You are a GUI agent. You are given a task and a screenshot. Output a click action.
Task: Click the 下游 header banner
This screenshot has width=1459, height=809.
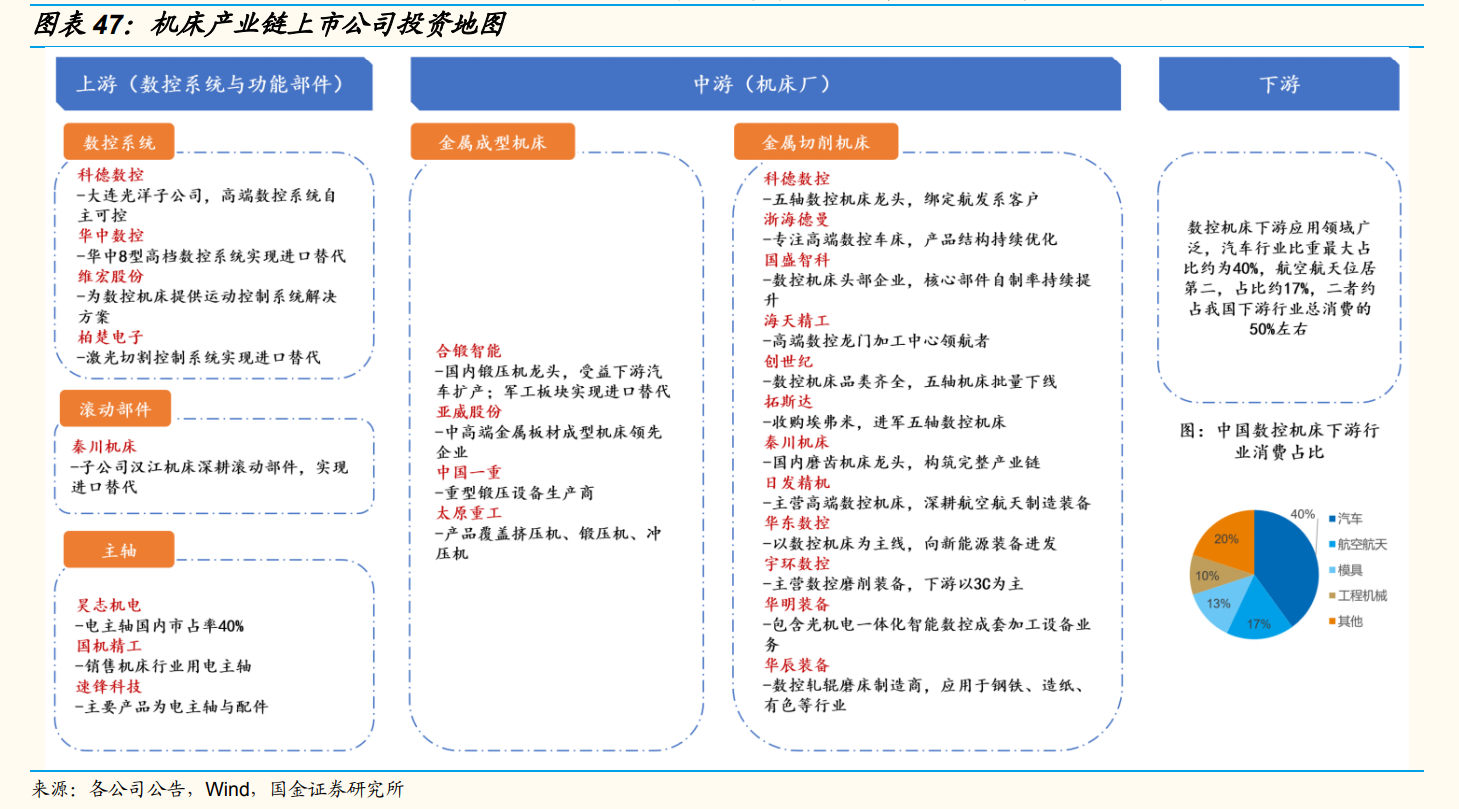1279,84
